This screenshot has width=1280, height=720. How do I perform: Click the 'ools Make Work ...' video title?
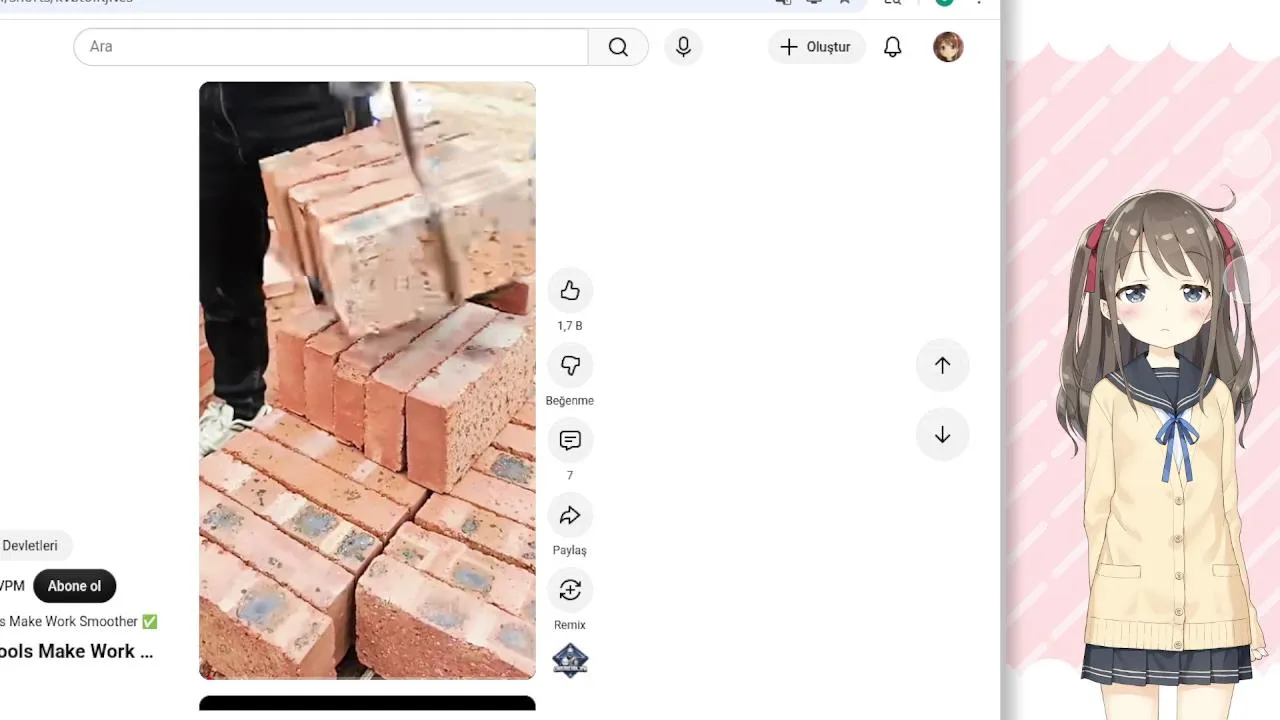point(76,652)
